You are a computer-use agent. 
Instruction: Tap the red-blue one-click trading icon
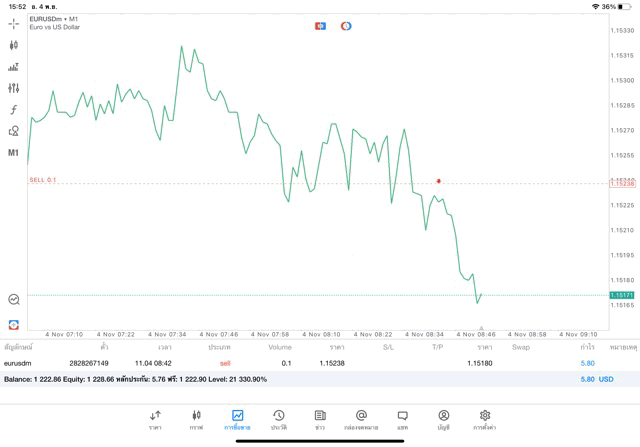pos(320,26)
